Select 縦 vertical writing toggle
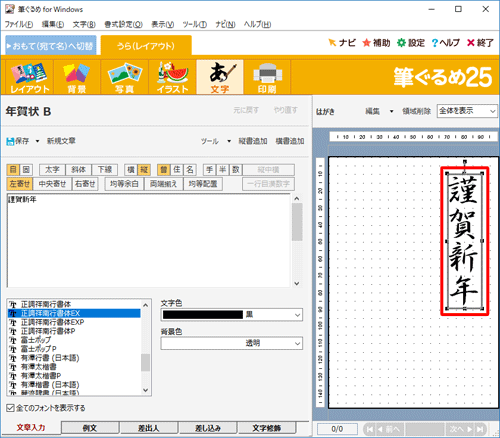The image size is (500, 438). pyautogui.click(x=144, y=170)
